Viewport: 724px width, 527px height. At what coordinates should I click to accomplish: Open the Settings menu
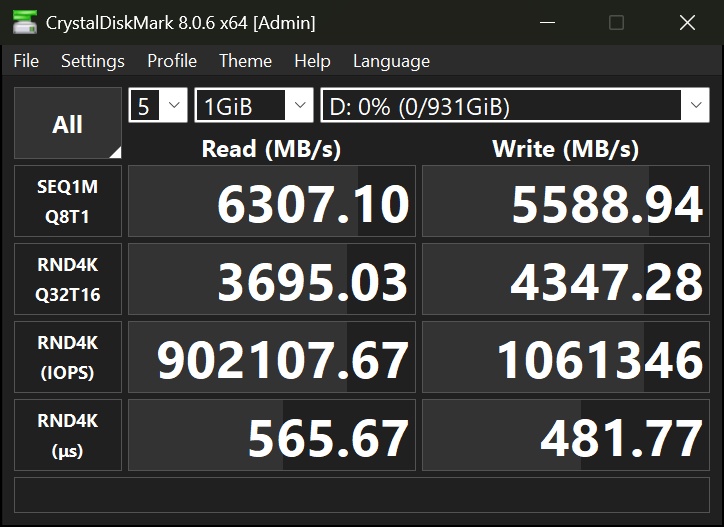tap(93, 61)
